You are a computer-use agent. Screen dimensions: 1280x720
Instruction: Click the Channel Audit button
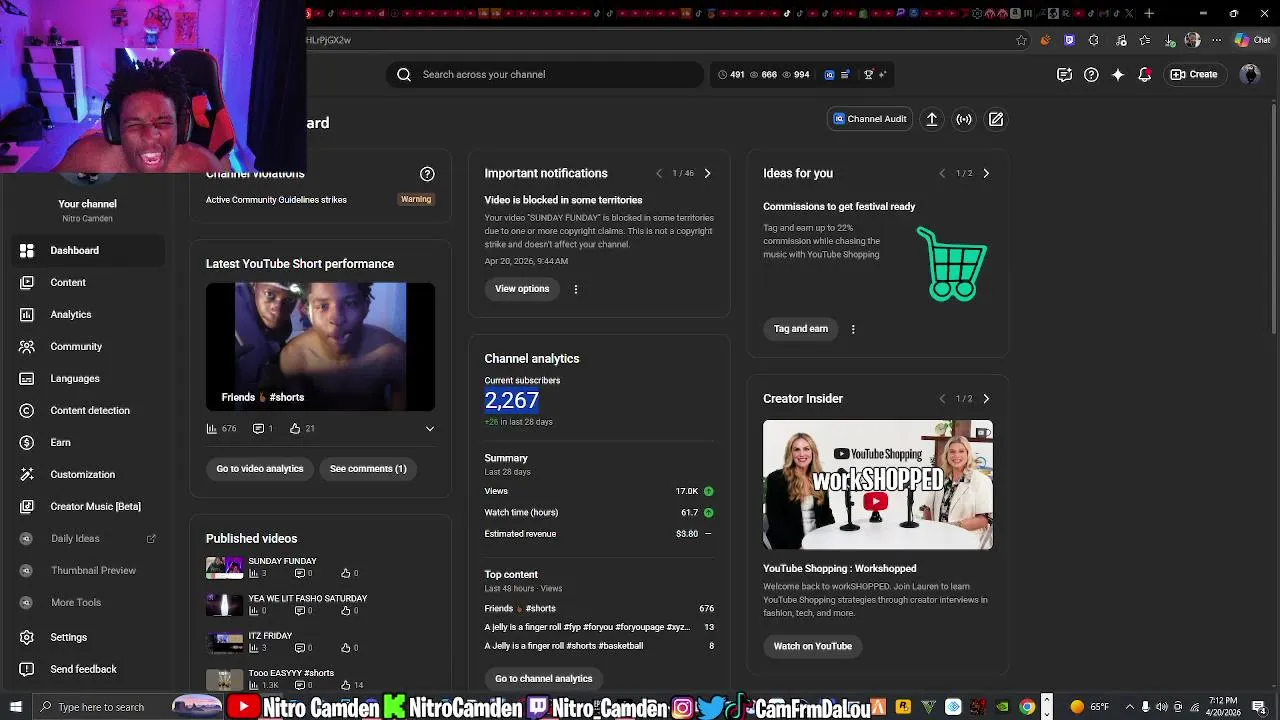[x=870, y=119]
